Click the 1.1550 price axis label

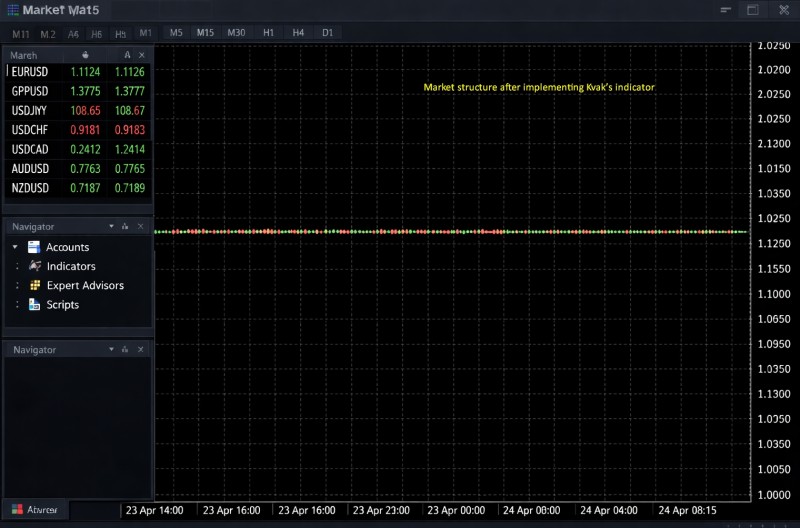(x=774, y=268)
